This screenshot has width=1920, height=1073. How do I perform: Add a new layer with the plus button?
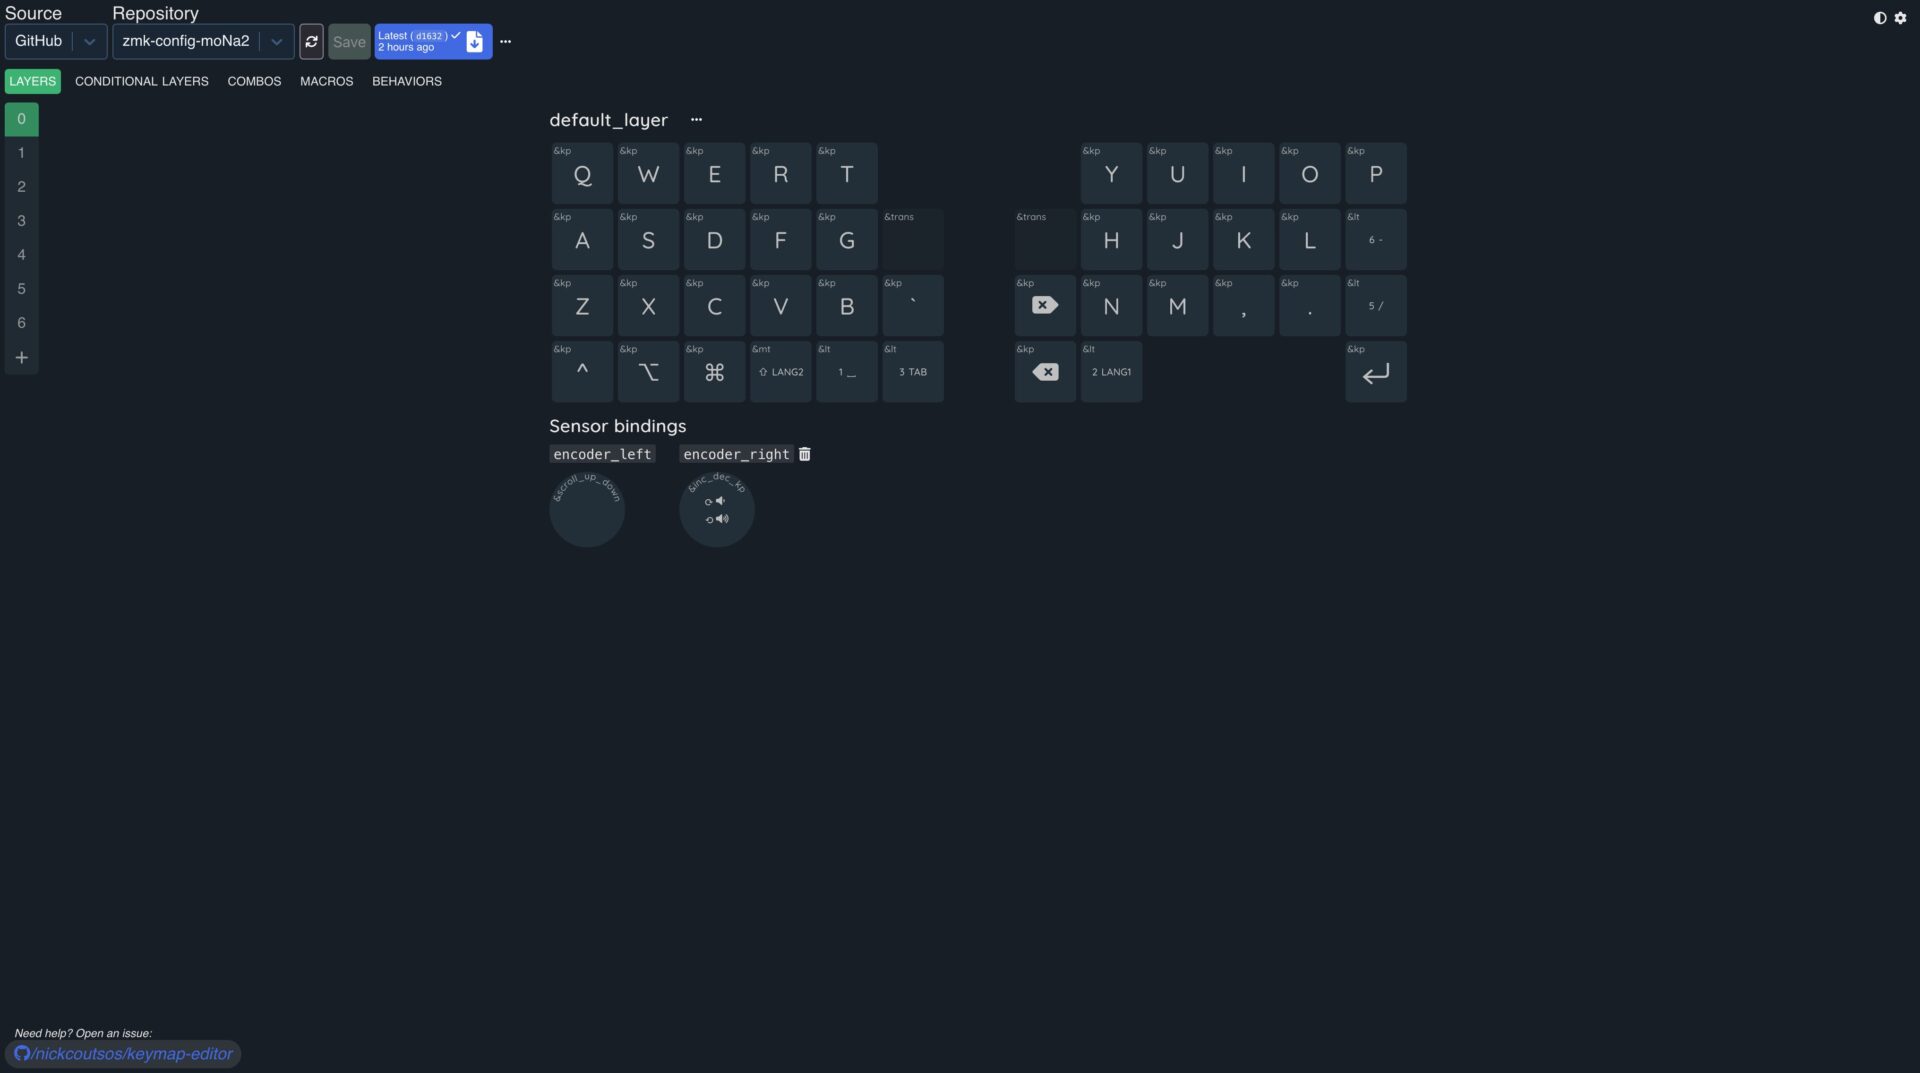pyautogui.click(x=21, y=356)
